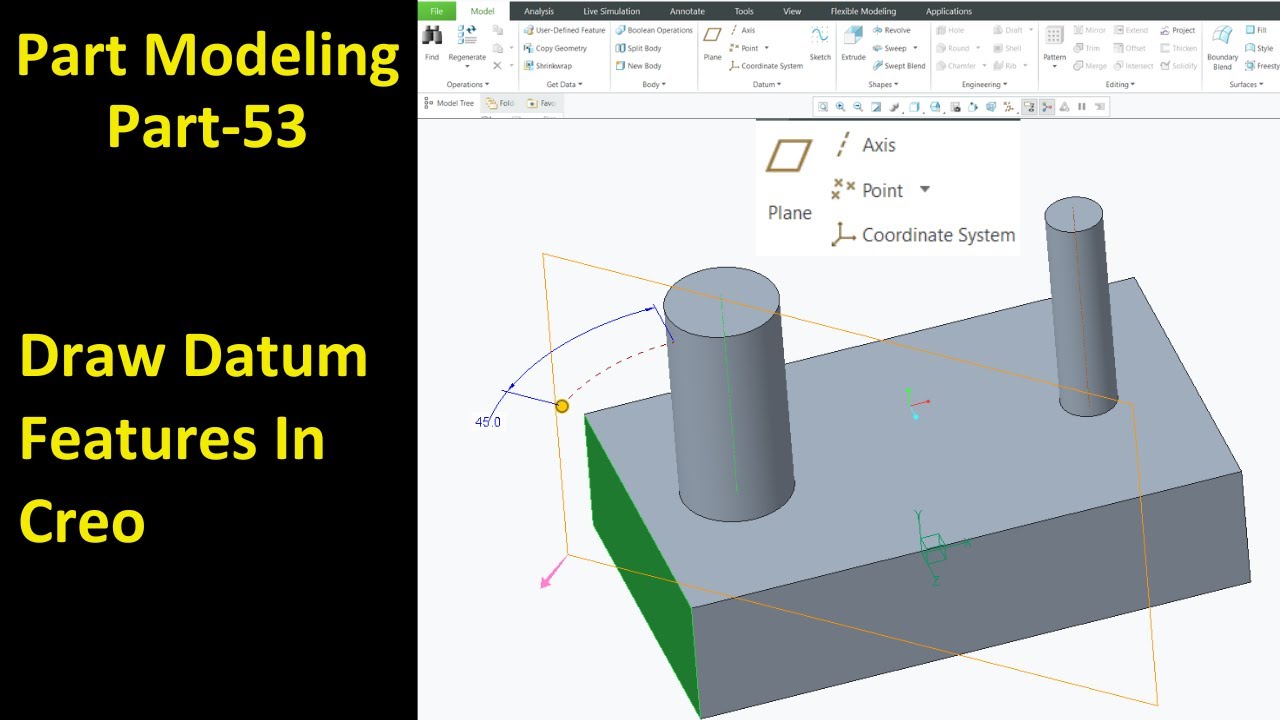Viewport: 1280px width, 720px height.
Task: Select the Extrude tool
Action: point(853,43)
